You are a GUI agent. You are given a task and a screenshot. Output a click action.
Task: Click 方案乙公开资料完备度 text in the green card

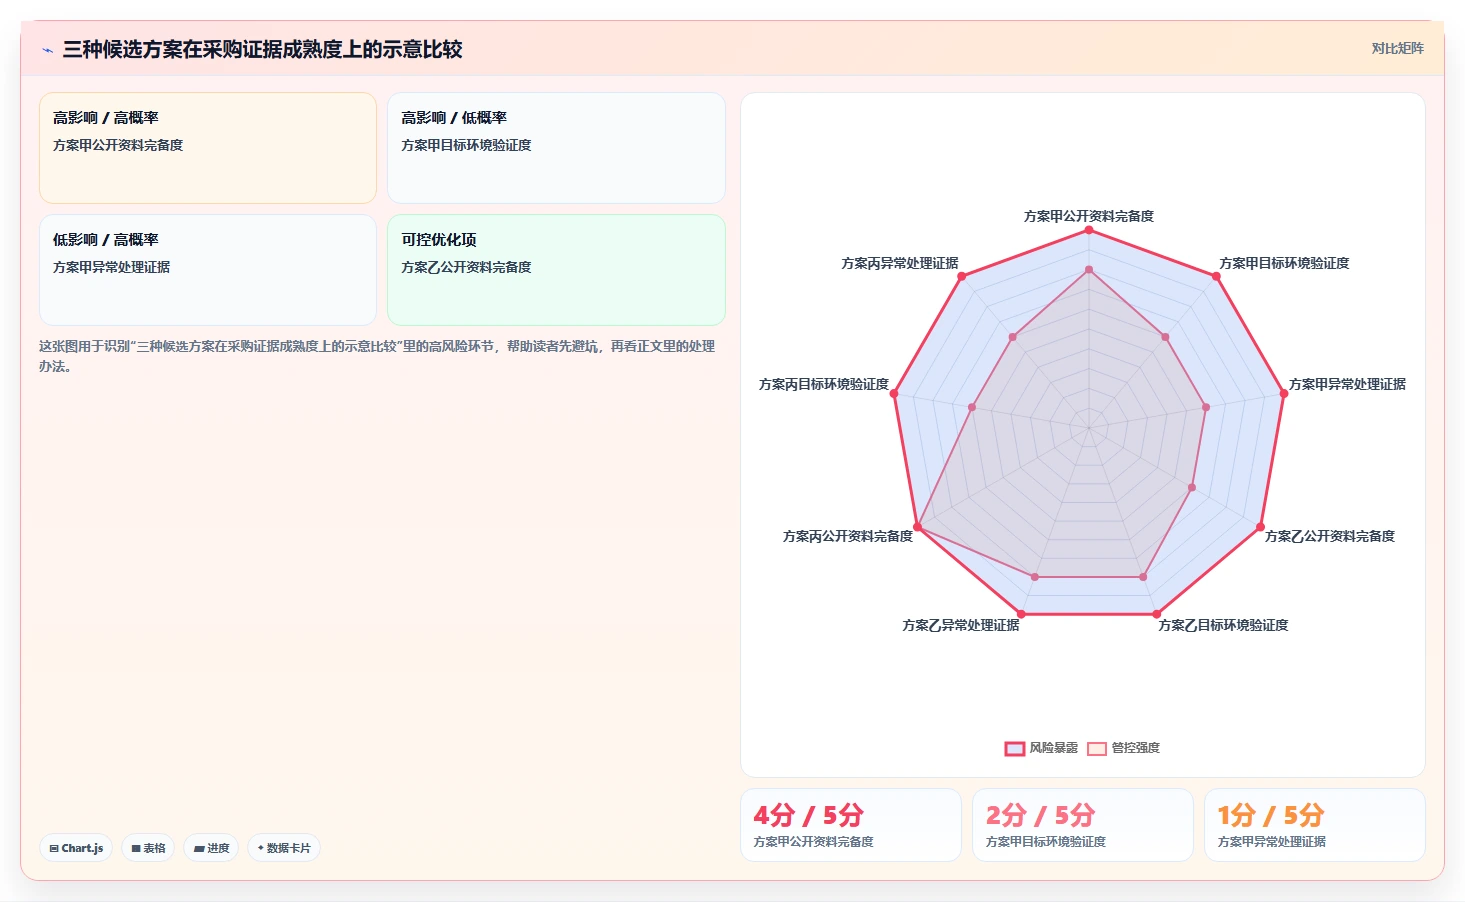pos(466,267)
